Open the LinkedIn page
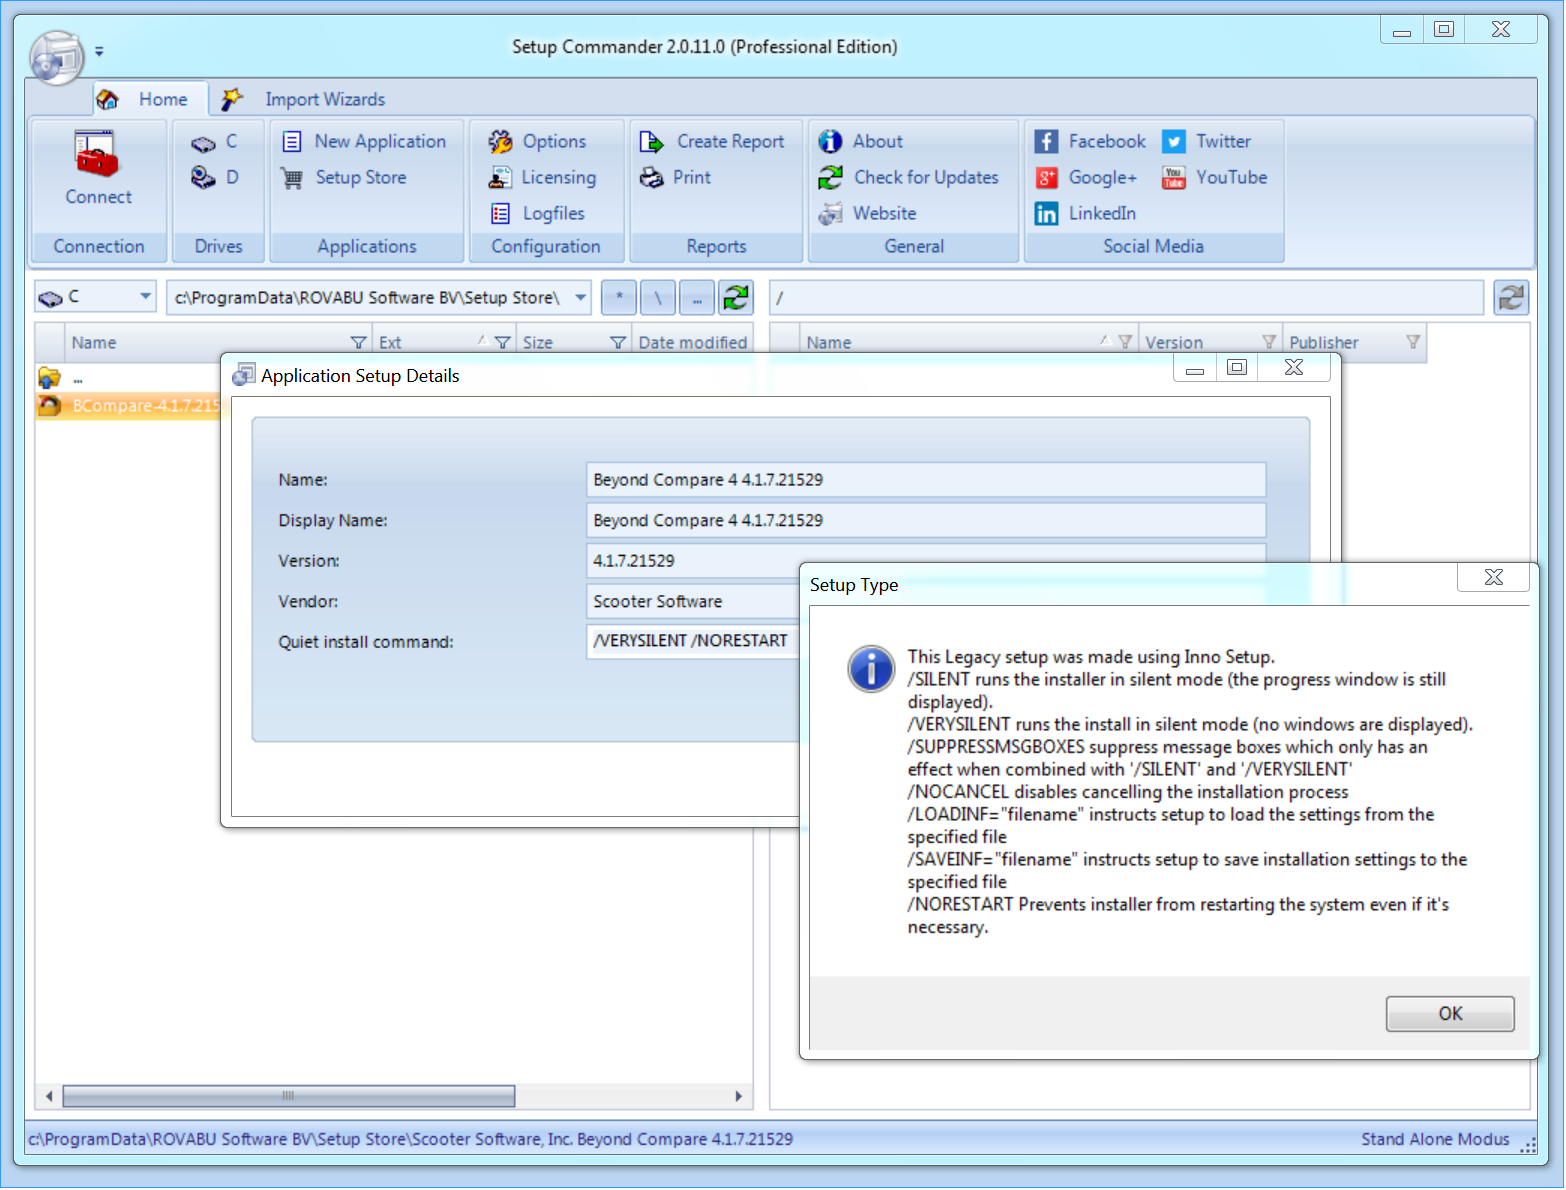 [1085, 214]
